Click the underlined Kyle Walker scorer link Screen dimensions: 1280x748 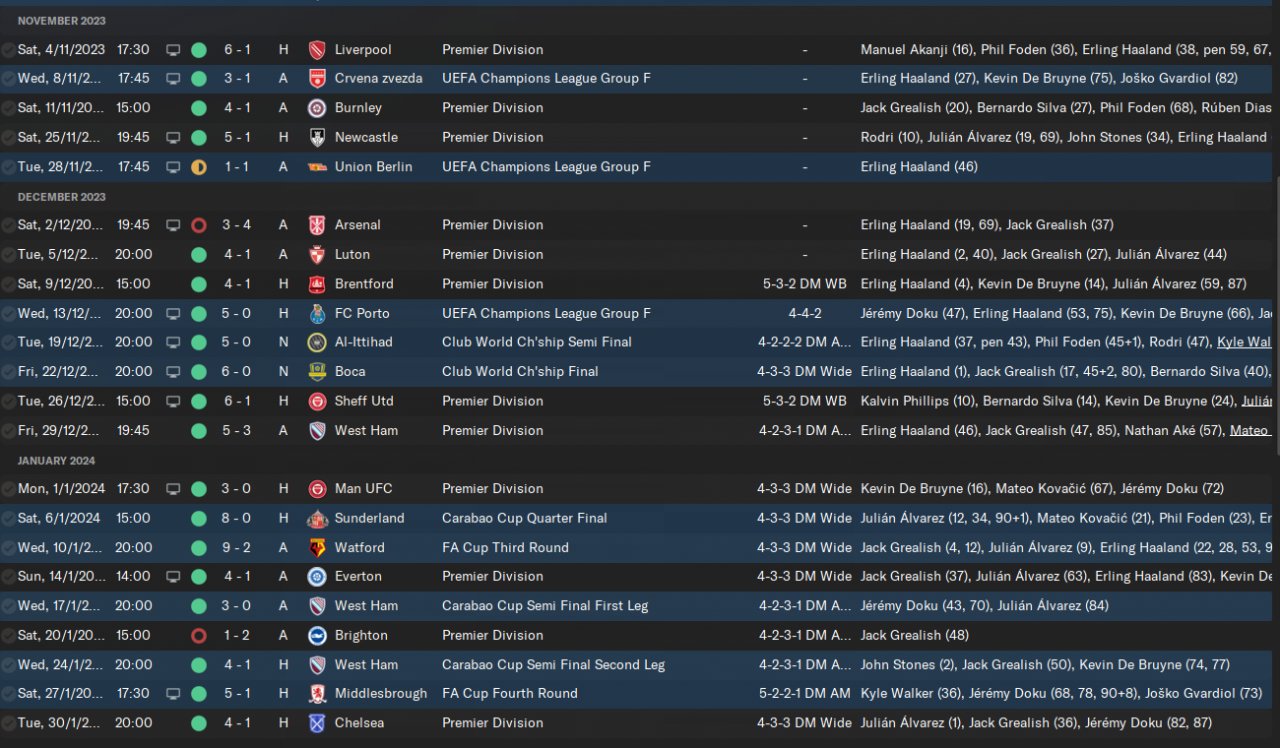pos(1244,342)
